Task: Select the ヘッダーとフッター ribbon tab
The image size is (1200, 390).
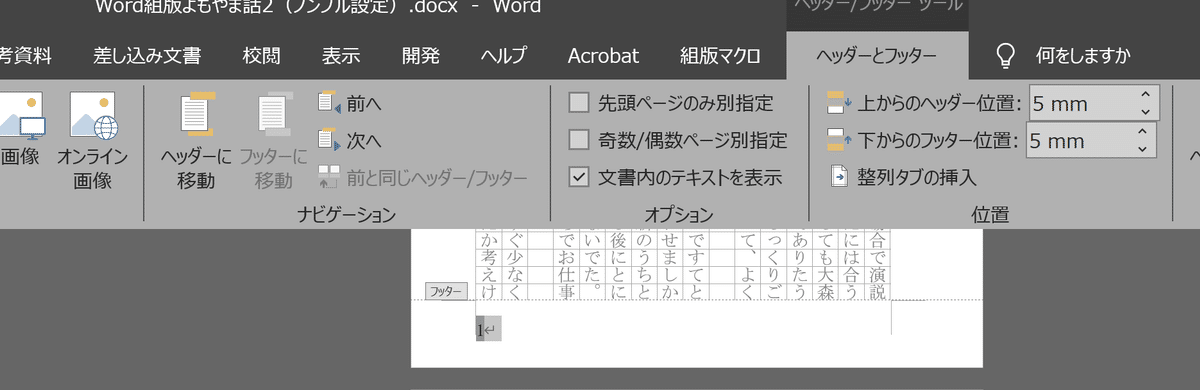Action: (x=876, y=56)
